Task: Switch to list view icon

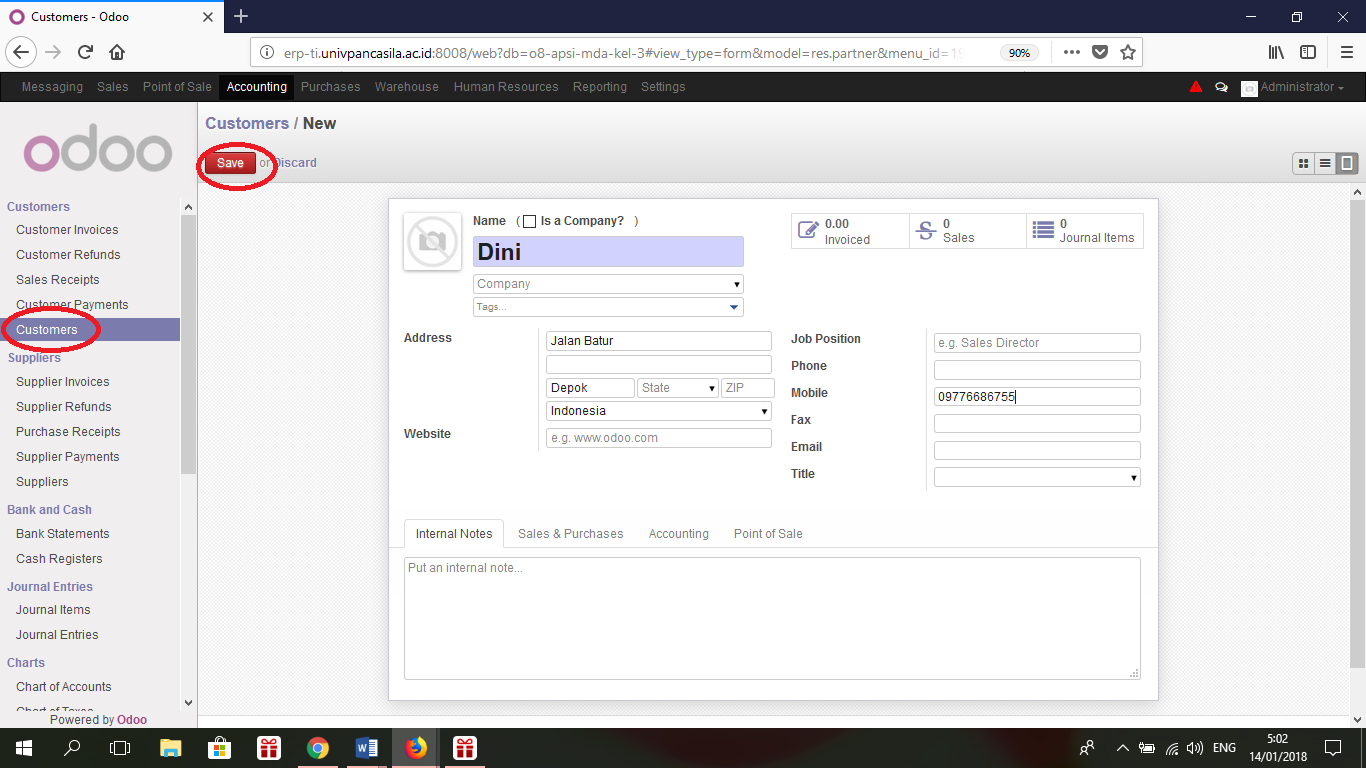Action: pyautogui.click(x=1325, y=163)
